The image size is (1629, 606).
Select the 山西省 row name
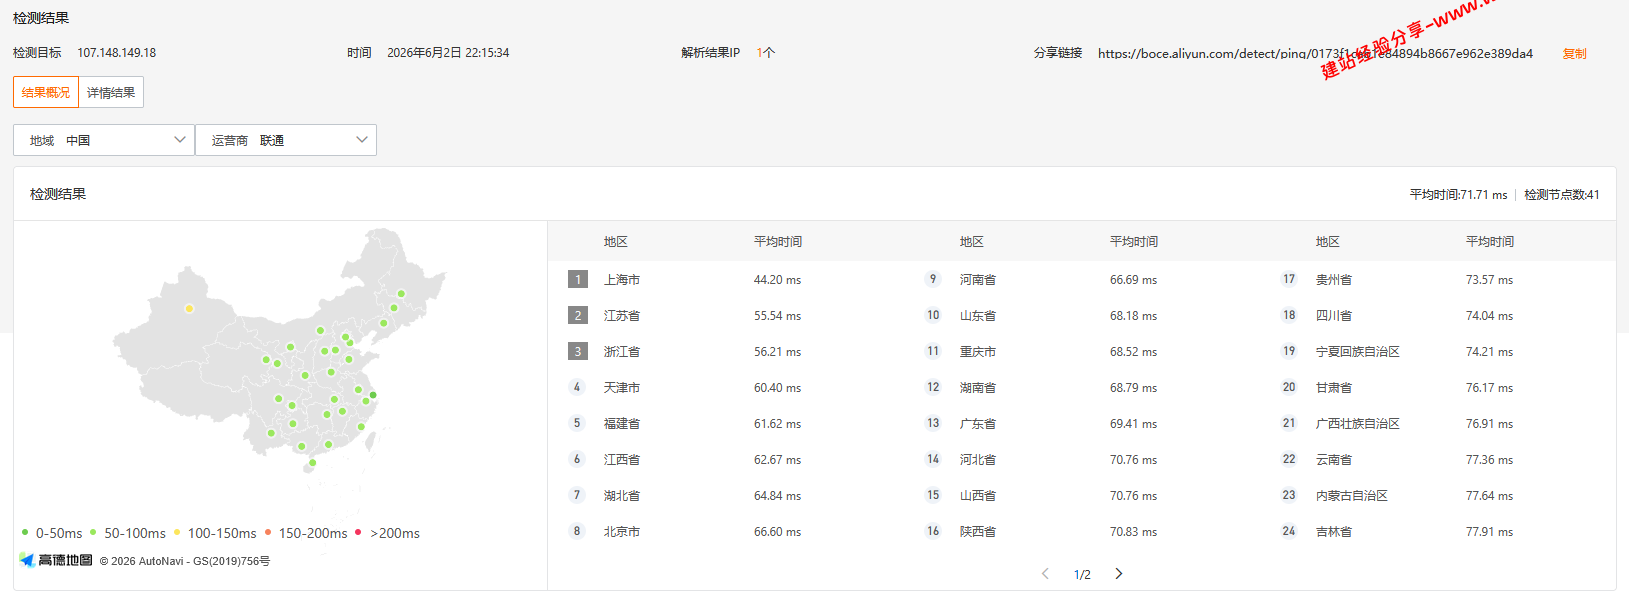[978, 496]
